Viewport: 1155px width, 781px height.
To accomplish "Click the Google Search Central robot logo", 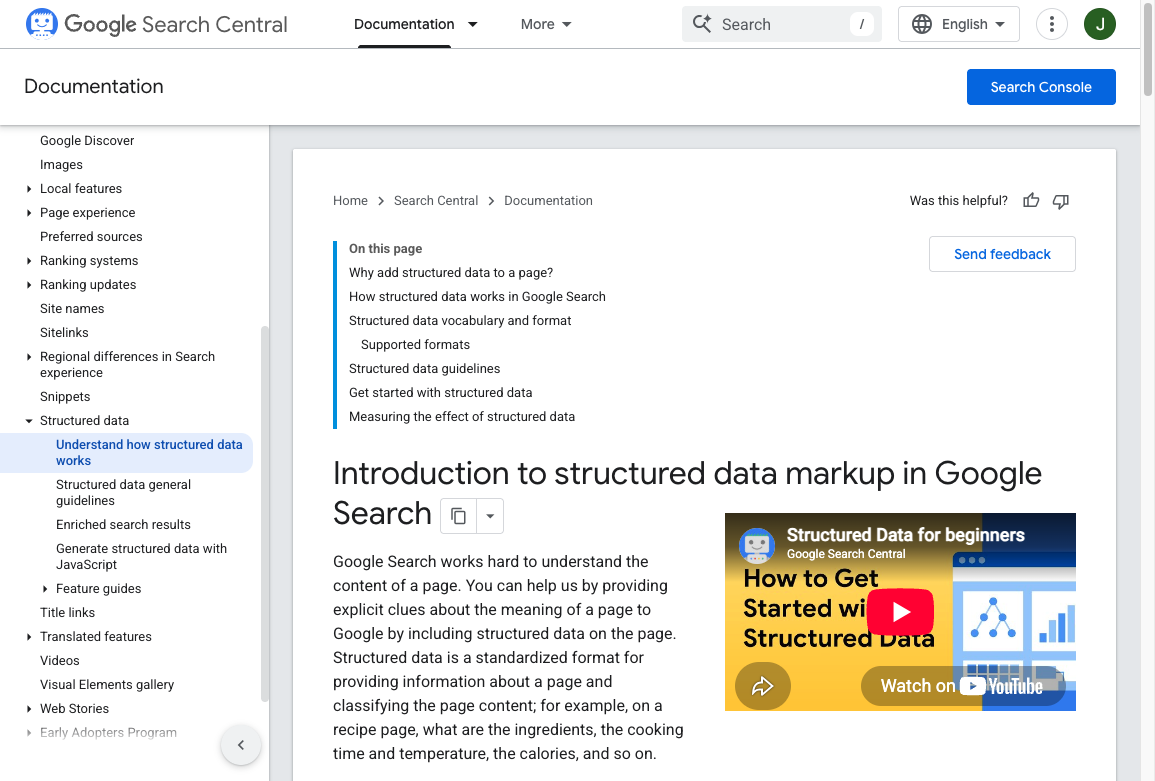I will click(x=41, y=24).
